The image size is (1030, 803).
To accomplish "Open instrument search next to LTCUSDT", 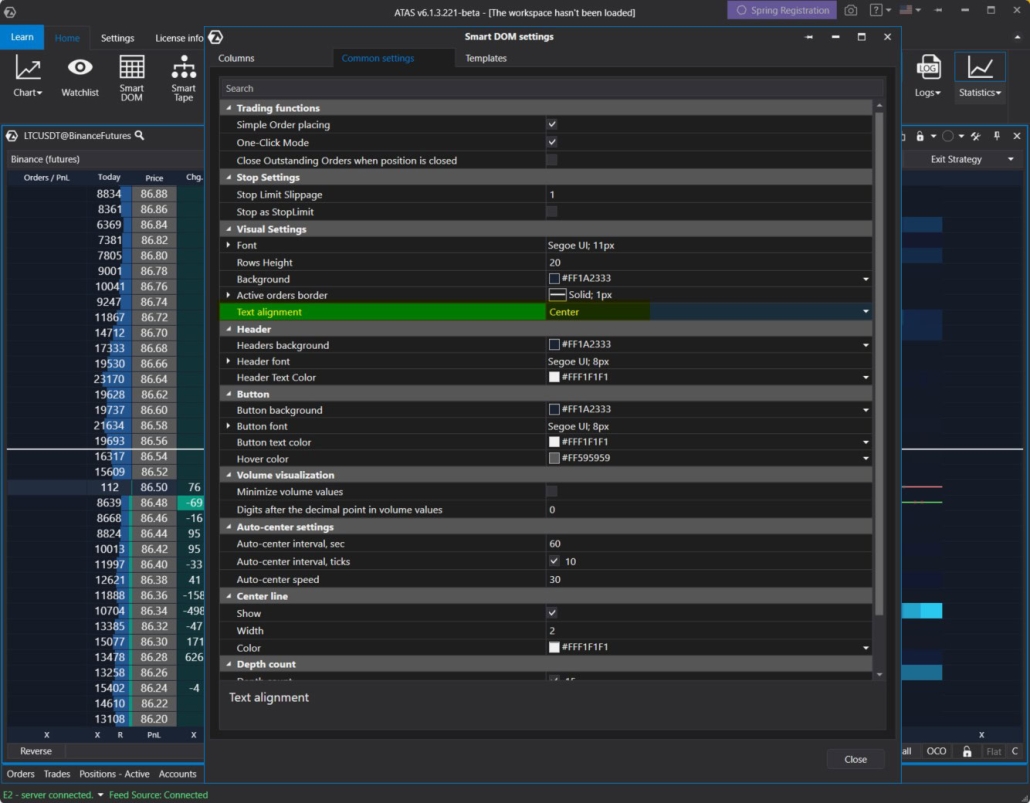I will pyautogui.click(x=140, y=133).
